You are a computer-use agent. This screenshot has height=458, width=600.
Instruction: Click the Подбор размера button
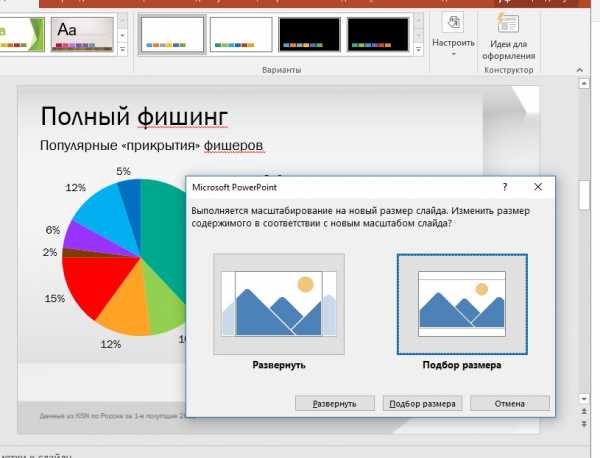[422, 404]
